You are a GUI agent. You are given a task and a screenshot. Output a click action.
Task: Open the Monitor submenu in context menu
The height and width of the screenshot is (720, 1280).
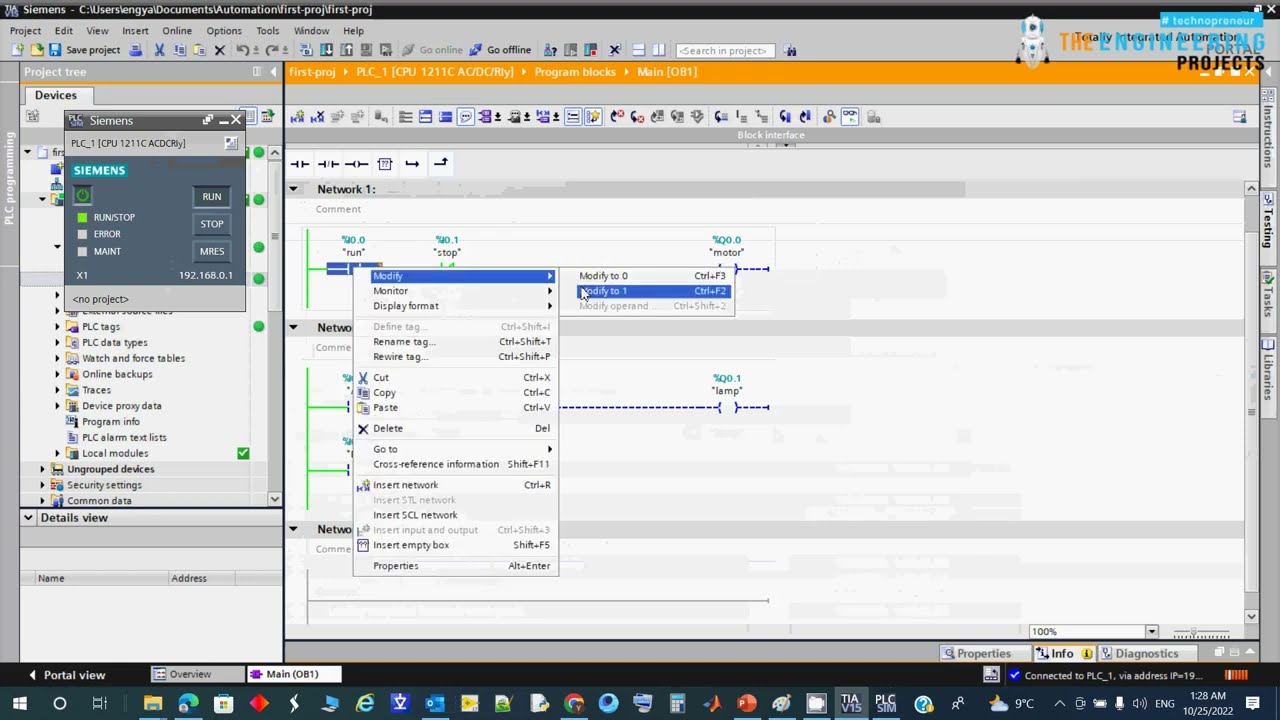pos(455,291)
